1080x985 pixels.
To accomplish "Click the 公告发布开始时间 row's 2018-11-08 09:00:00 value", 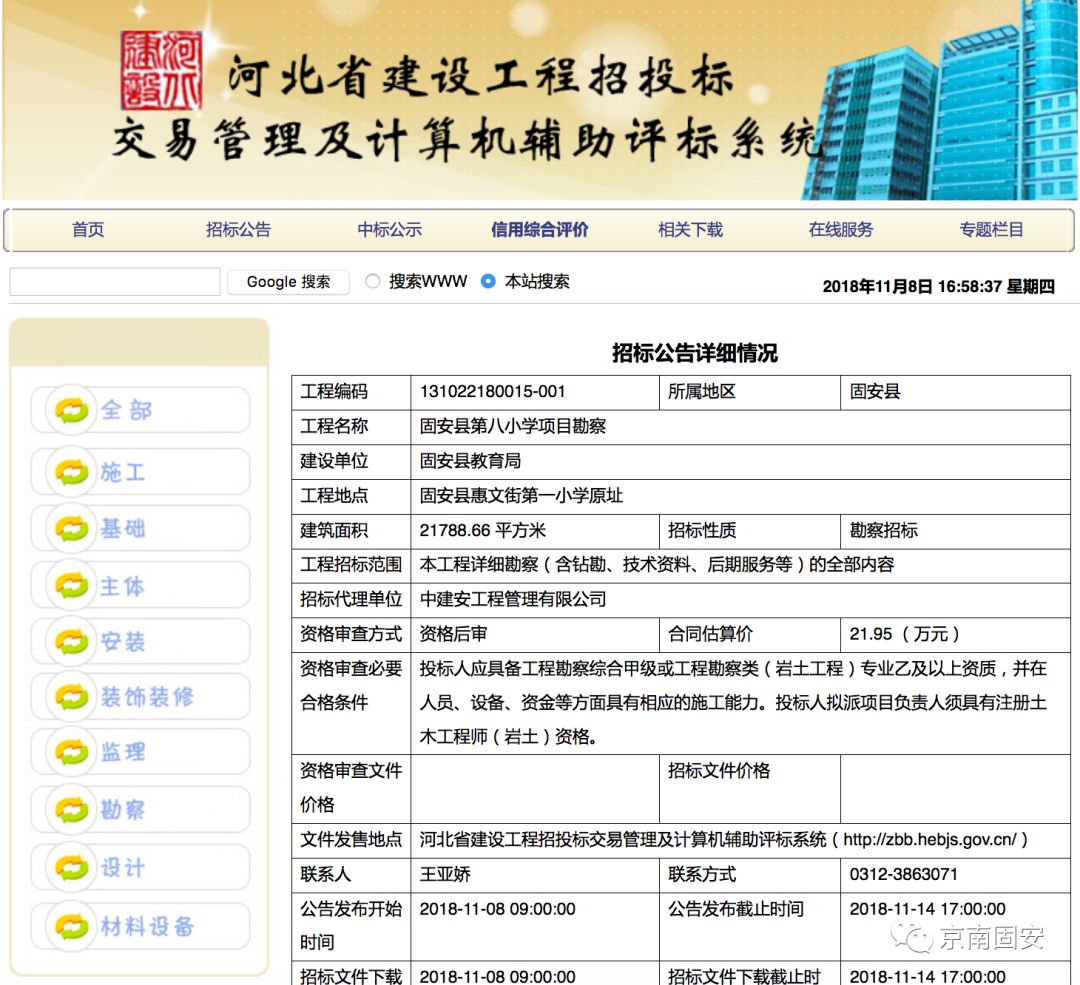I will point(497,909).
